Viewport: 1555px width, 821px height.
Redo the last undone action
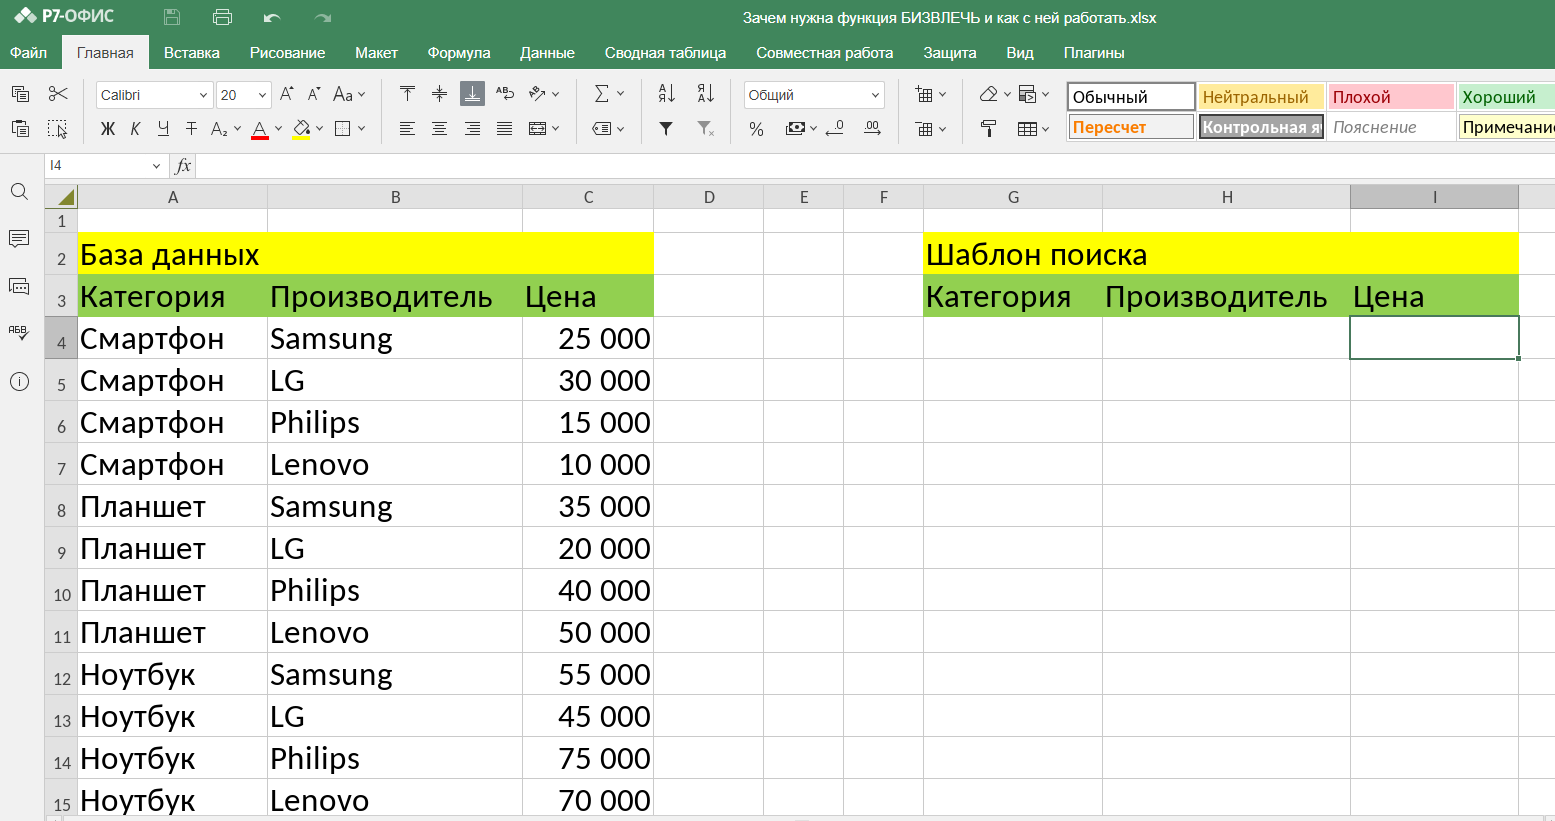pos(322,17)
